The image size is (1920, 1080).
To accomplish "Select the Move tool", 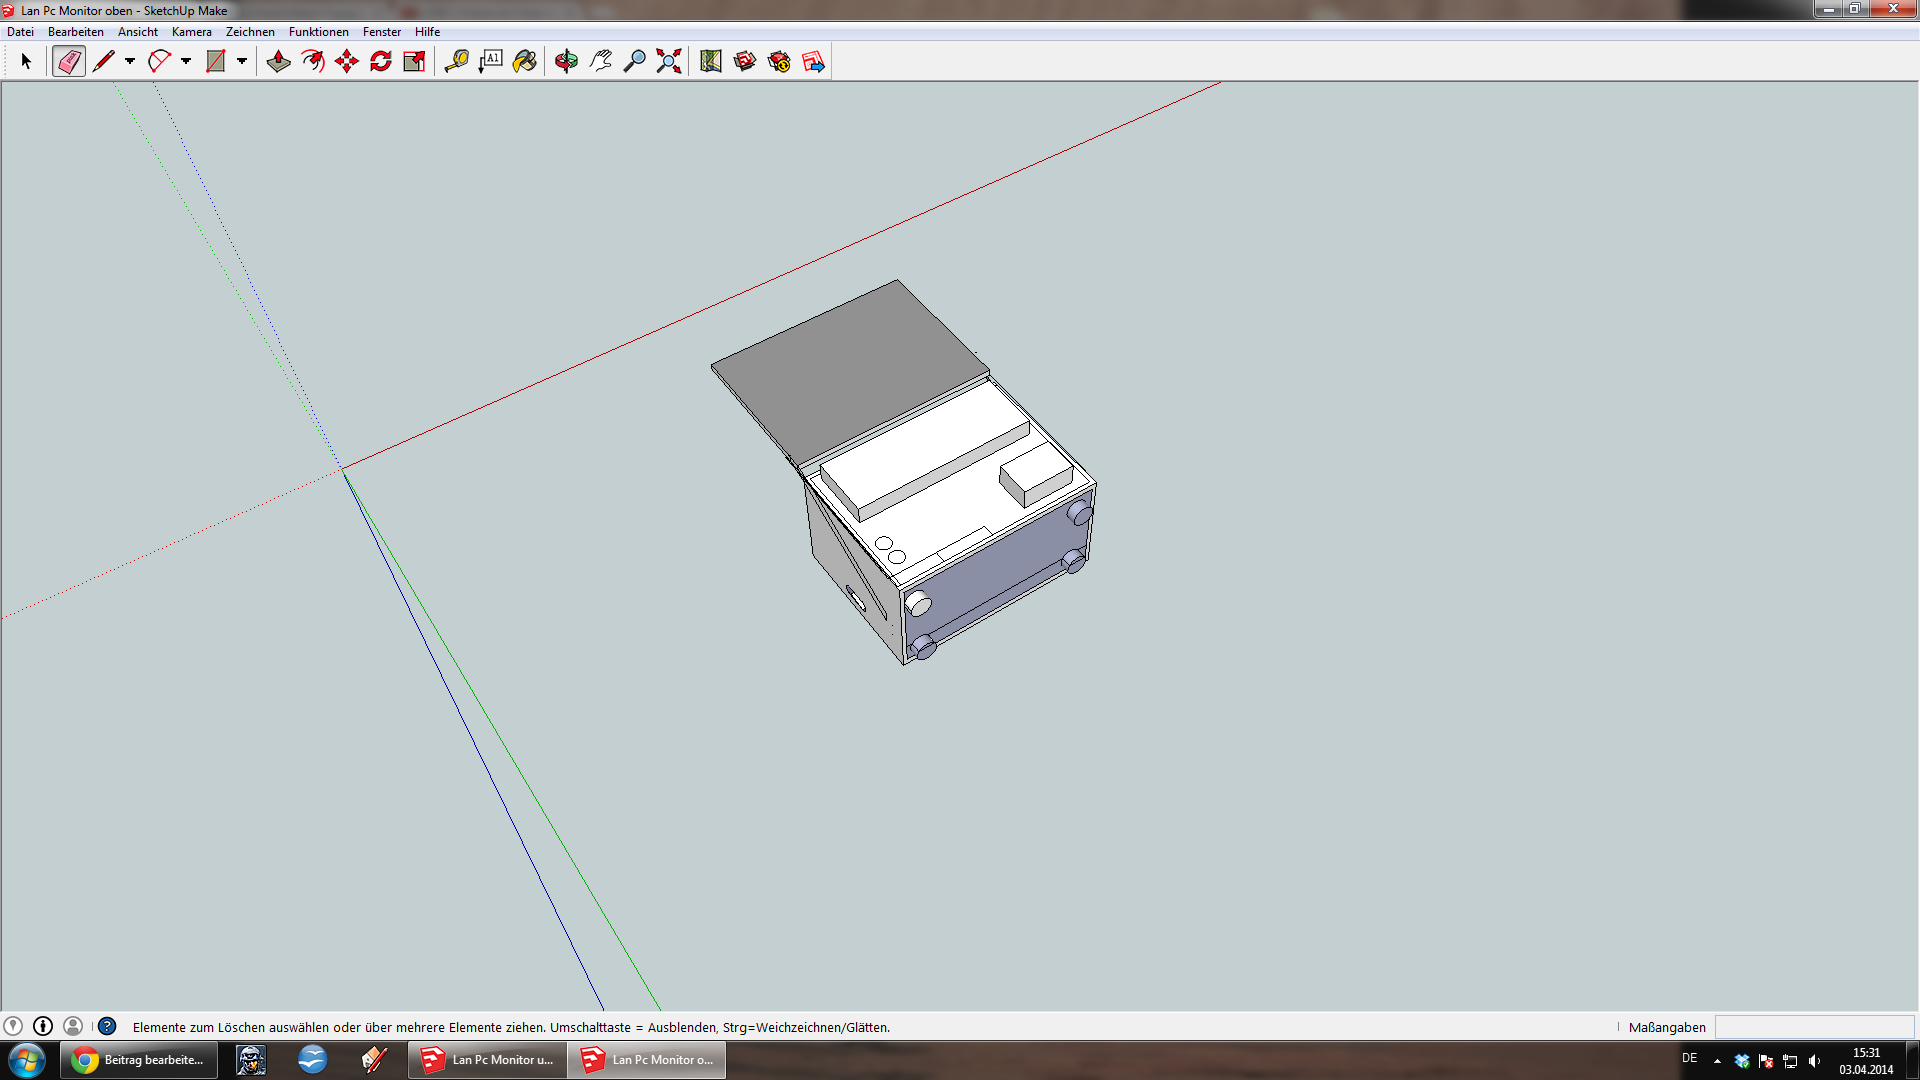I will (347, 62).
